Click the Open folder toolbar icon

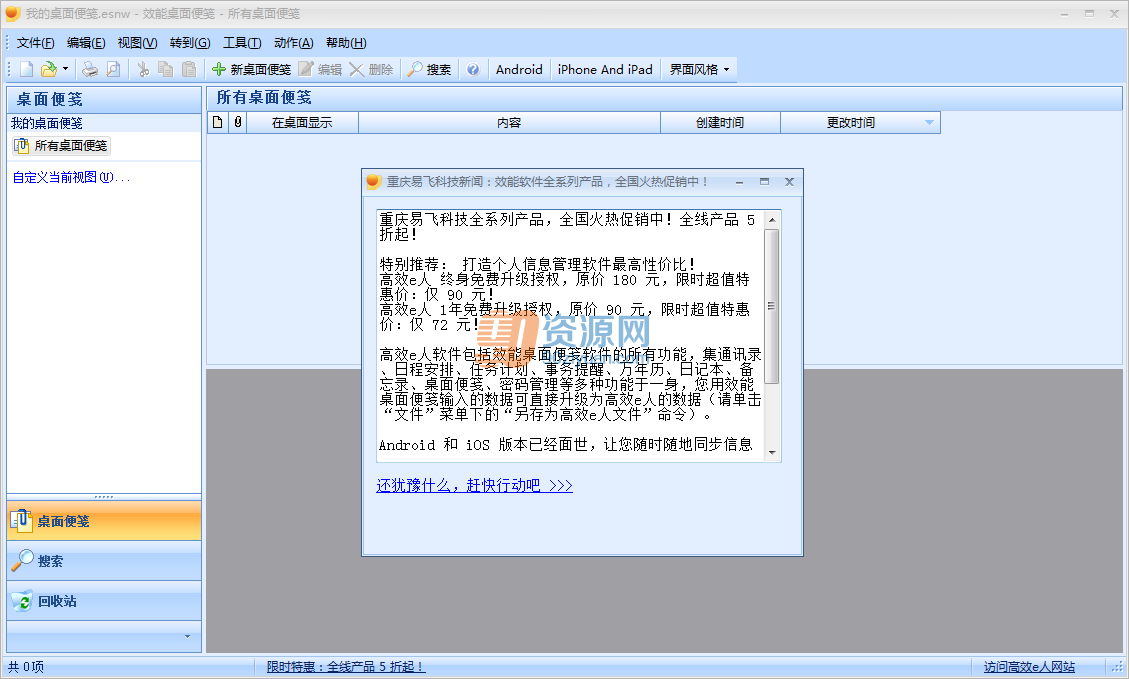click(48, 69)
